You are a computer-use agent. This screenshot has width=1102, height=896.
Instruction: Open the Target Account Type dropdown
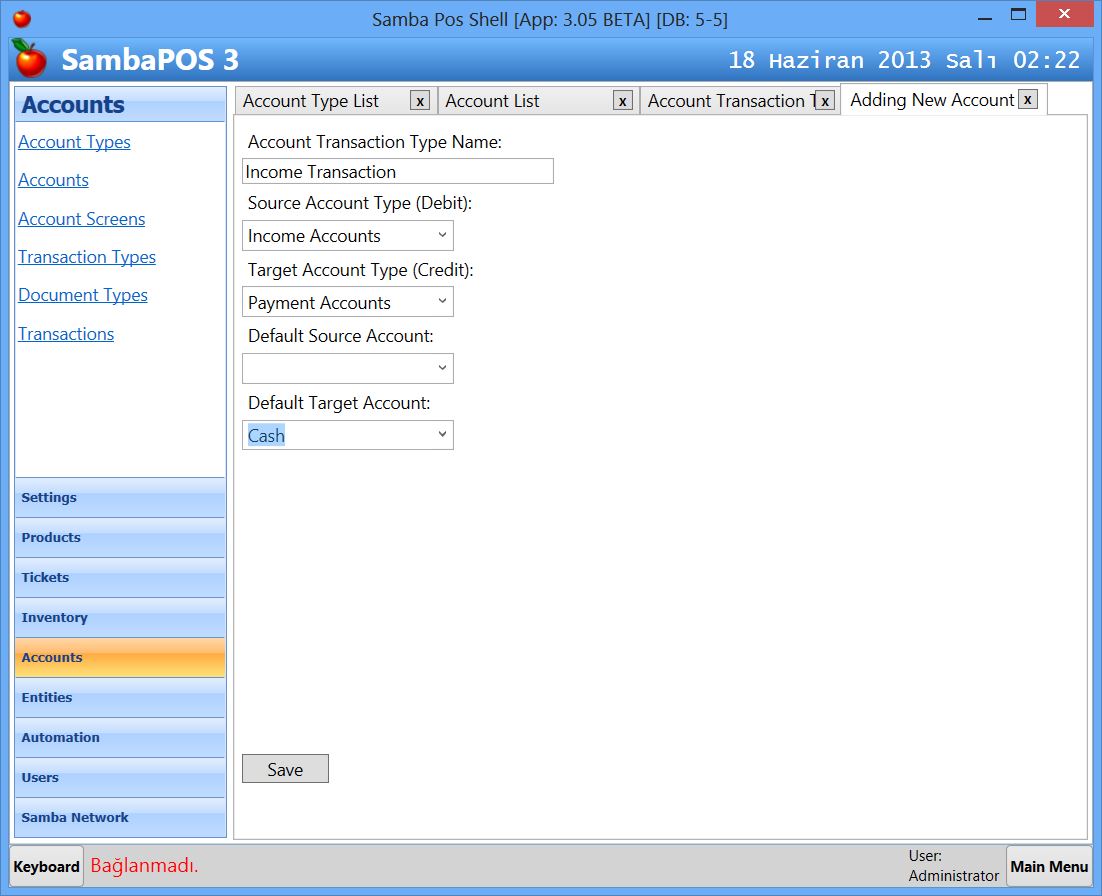click(x=442, y=301)
